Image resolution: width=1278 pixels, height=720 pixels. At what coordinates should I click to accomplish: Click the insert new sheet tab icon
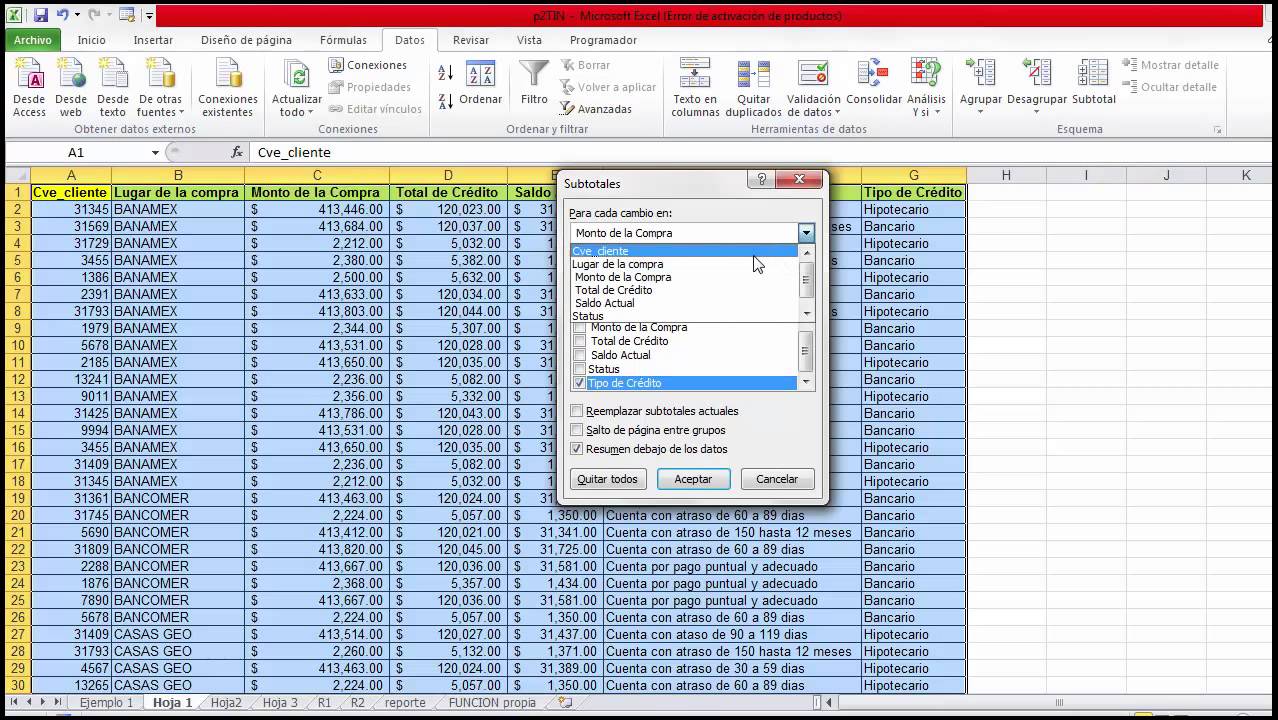pos(565,702)
